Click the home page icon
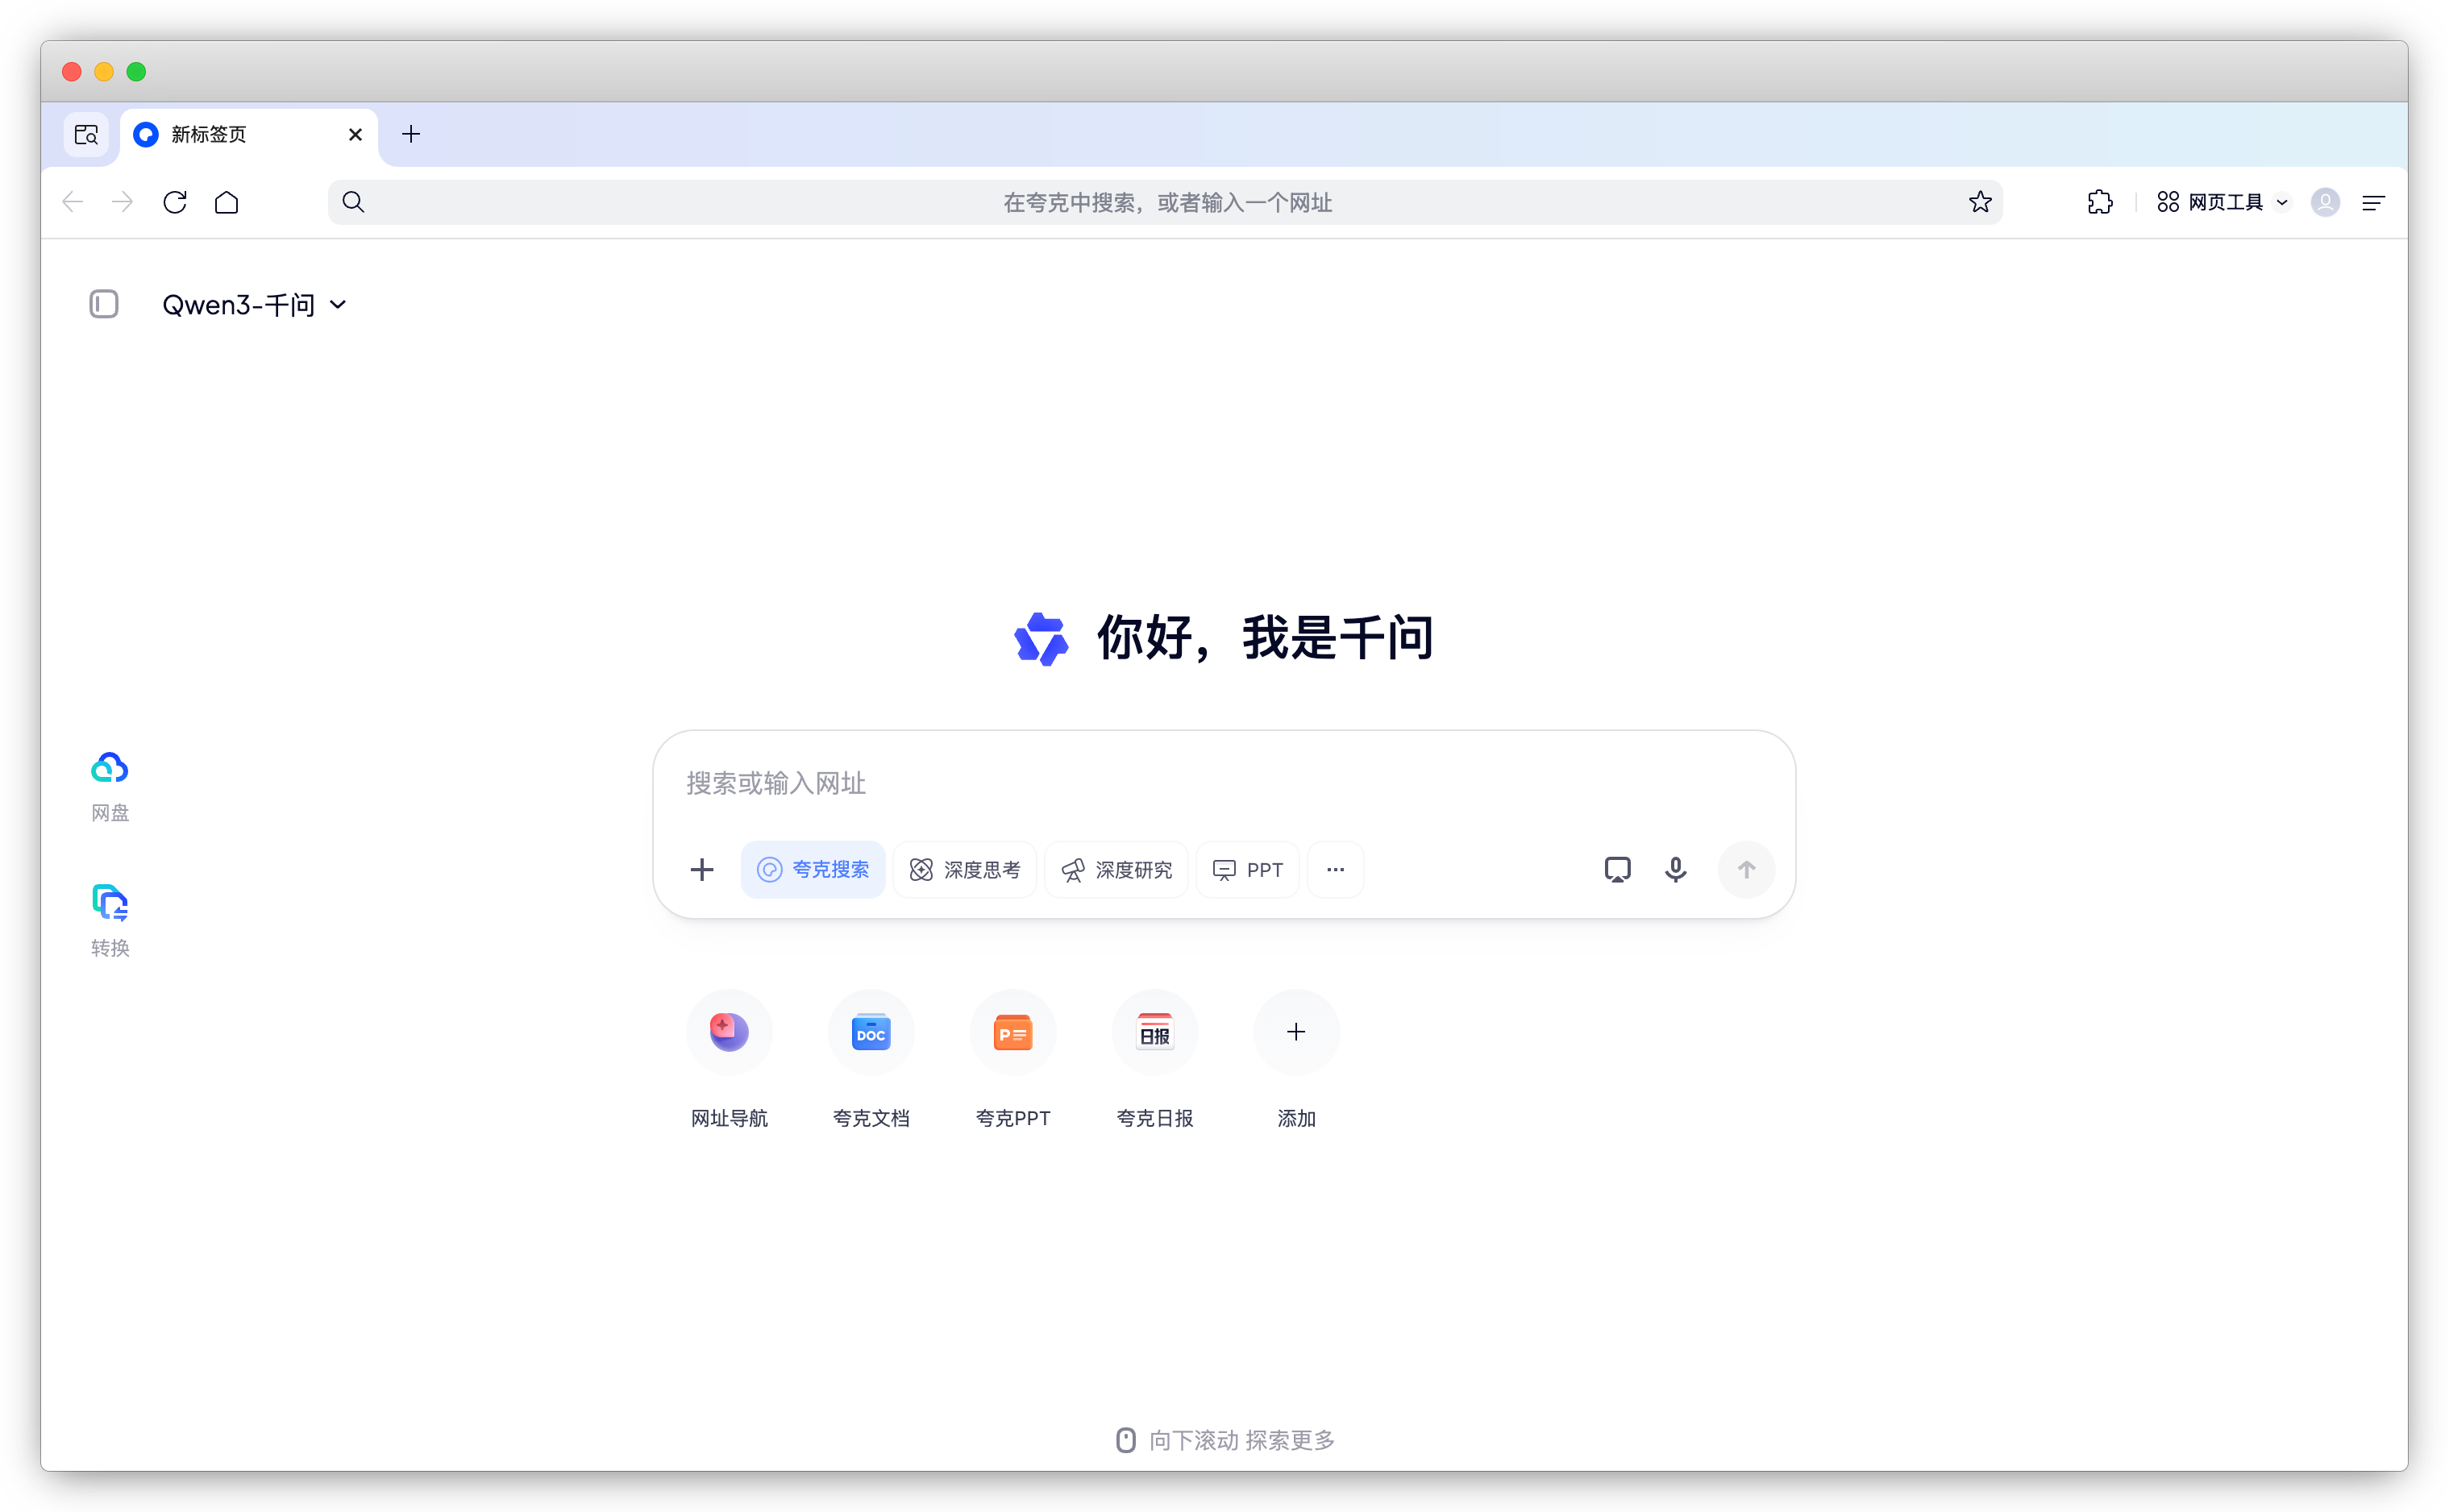The height and width of the screenshot is (1512, 2449). coord(227,203)
